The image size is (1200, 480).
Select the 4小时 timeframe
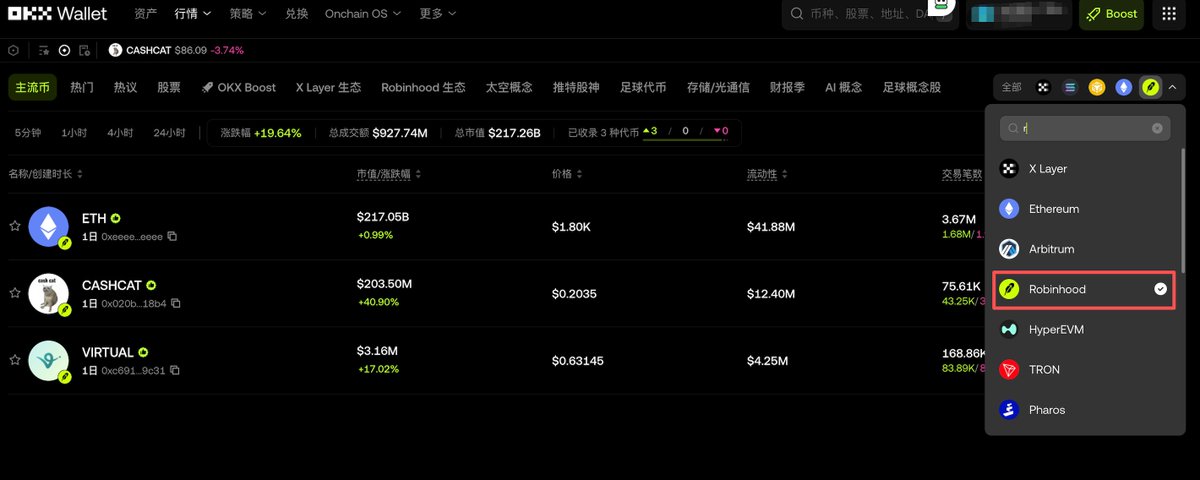coord(120,132)
